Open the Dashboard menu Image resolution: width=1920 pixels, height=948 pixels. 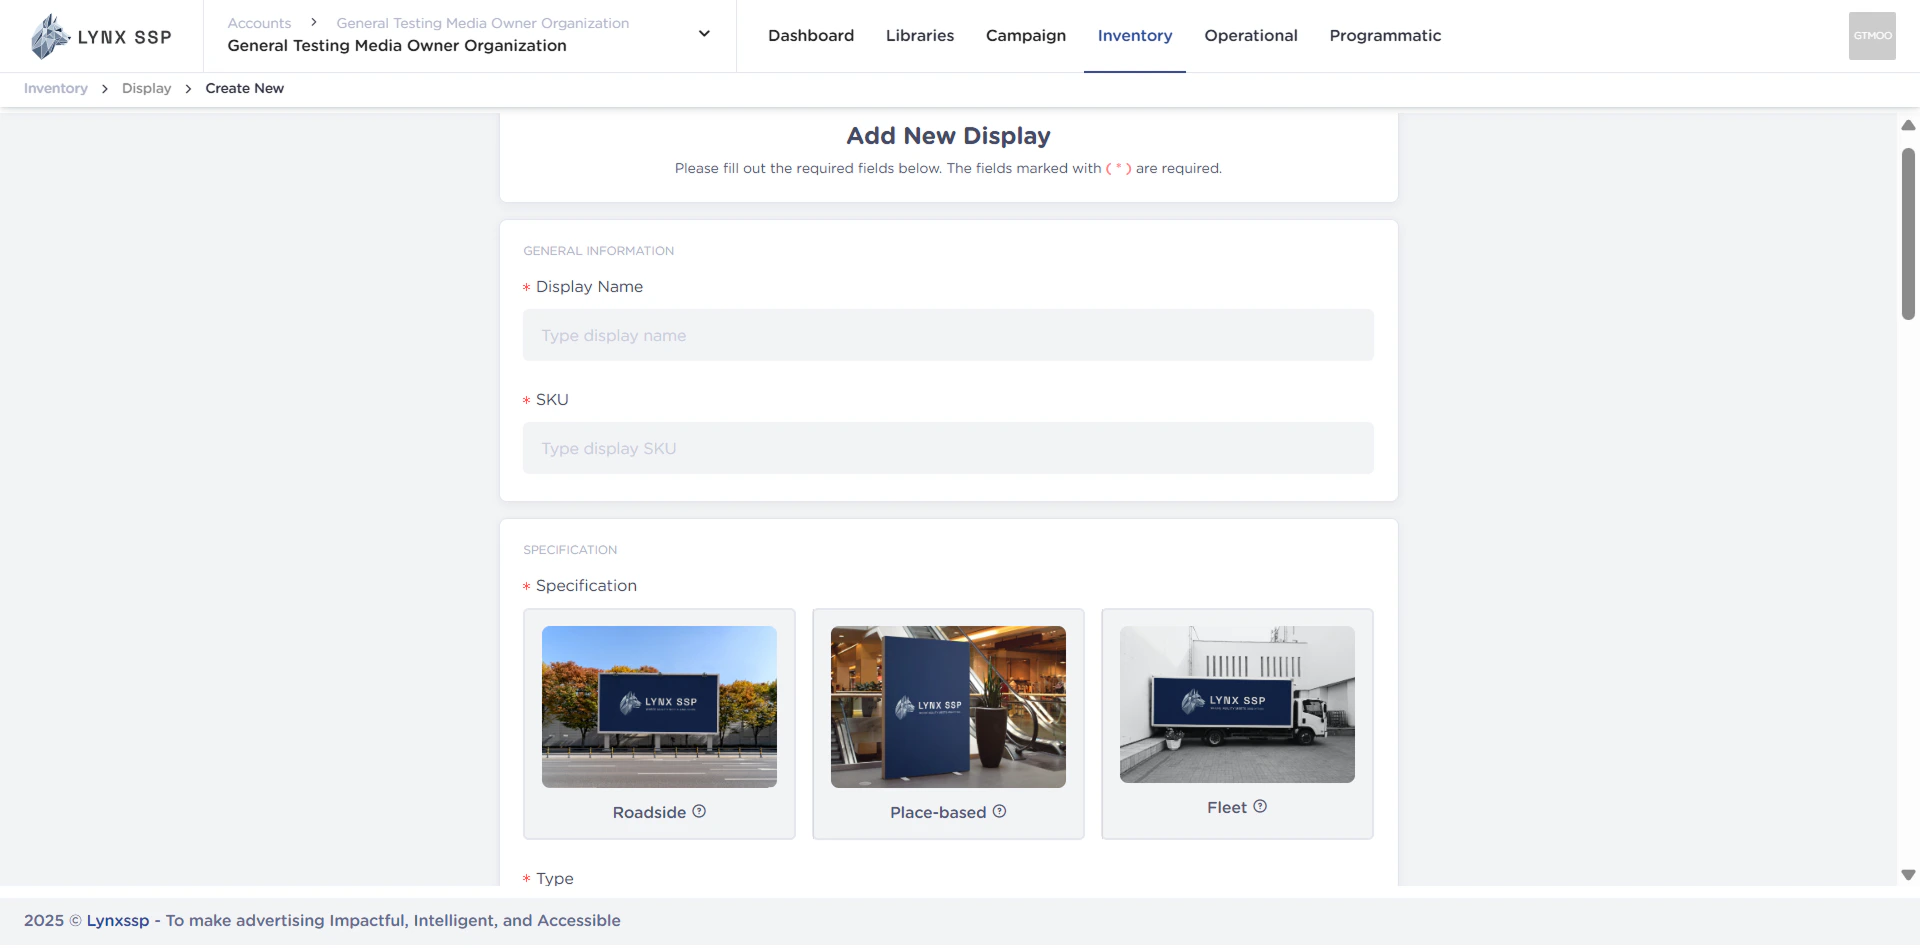pos(811,36)
